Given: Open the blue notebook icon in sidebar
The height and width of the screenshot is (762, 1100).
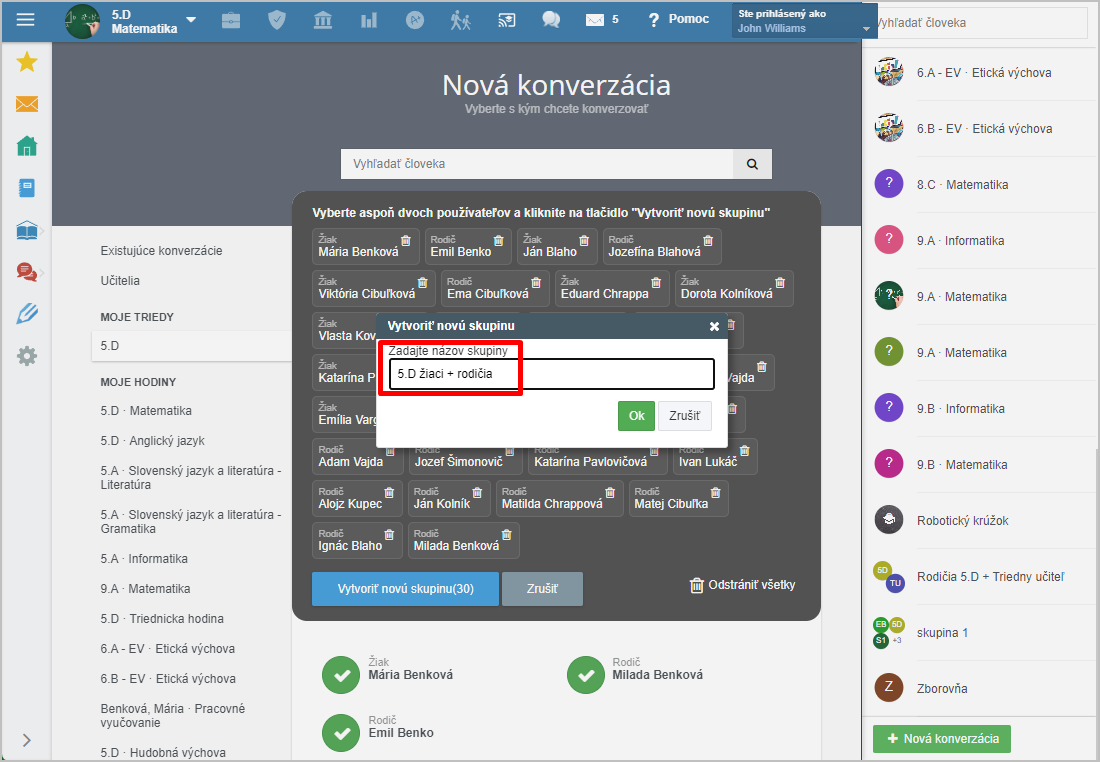Looking at the screenshot, I should point(27,188).
